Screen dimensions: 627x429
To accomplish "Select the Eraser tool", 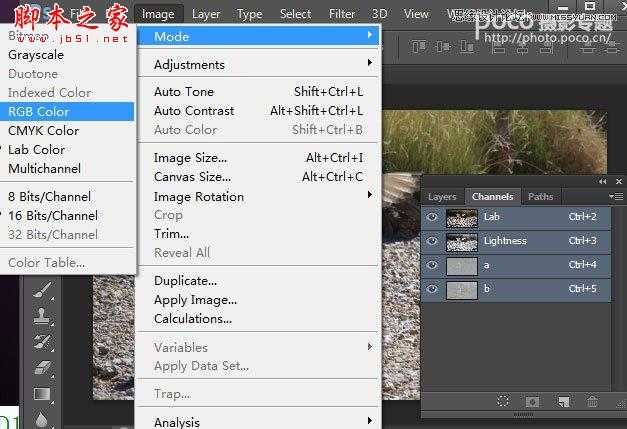I will pyautogui.click(x=42, y=367).
